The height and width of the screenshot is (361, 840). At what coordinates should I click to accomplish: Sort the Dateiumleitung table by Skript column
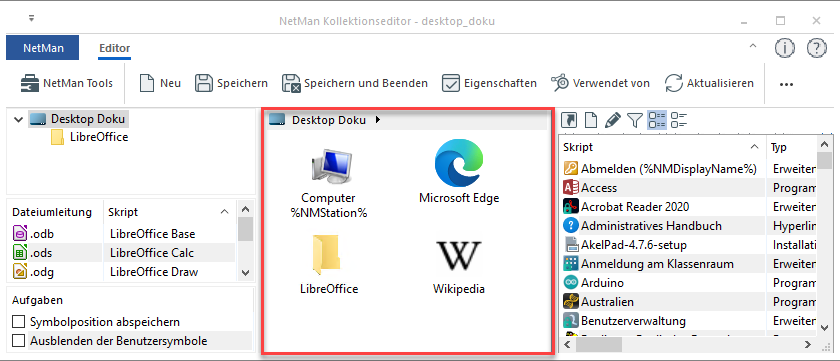click(169, 212)
